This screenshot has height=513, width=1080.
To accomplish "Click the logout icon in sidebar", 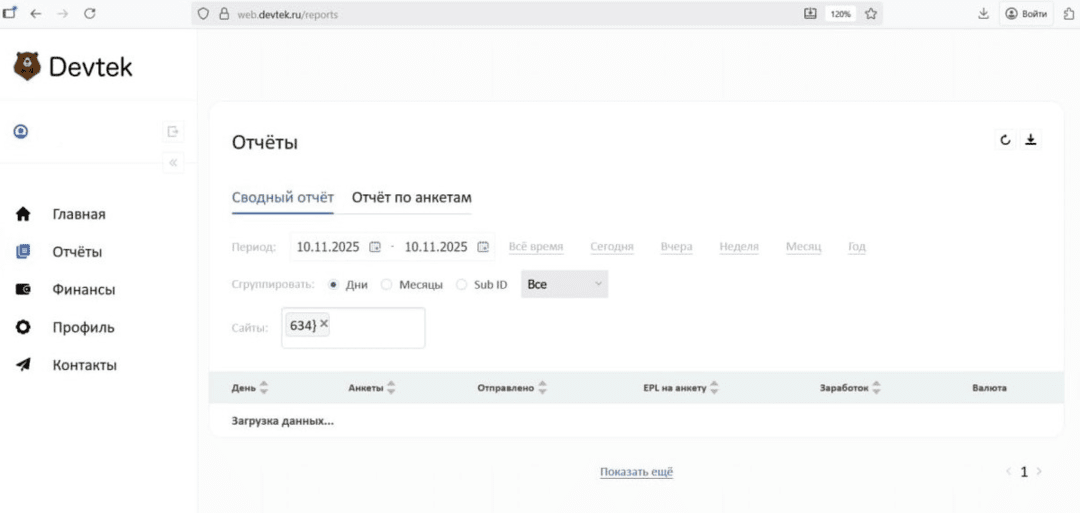I will [x=173, y=131].
